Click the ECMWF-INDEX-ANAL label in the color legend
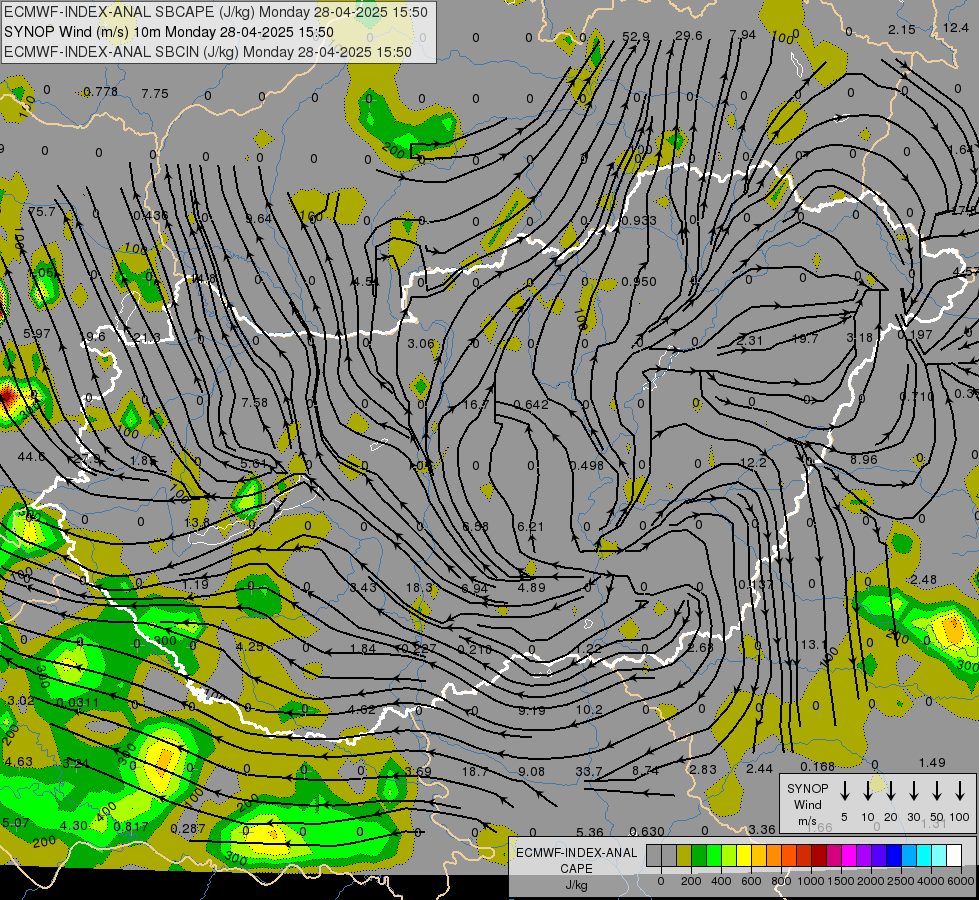This screenshot has height=900, width=979. 576,853
